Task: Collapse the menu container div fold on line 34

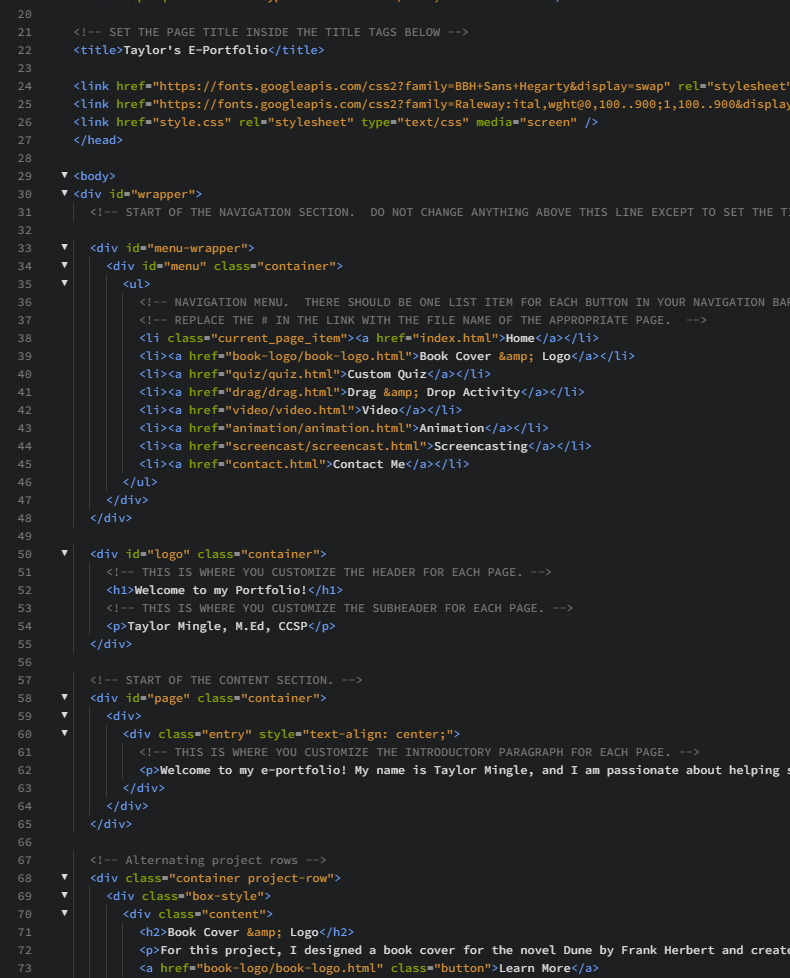Action: tap(64, 265)
